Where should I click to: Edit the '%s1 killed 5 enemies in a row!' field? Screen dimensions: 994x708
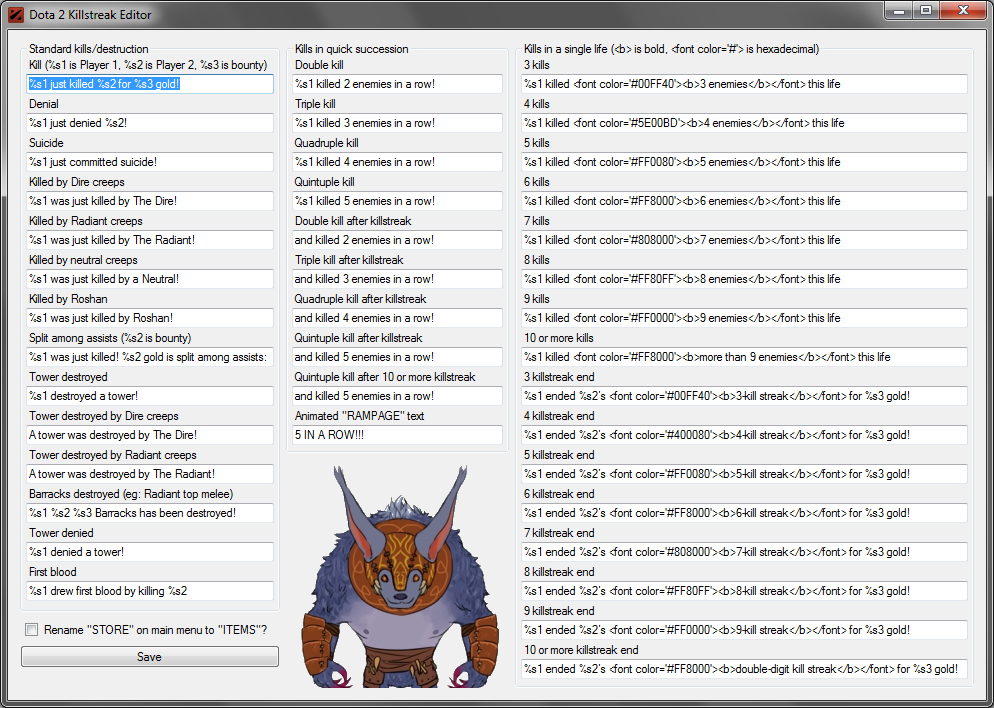tap(397, 201)
